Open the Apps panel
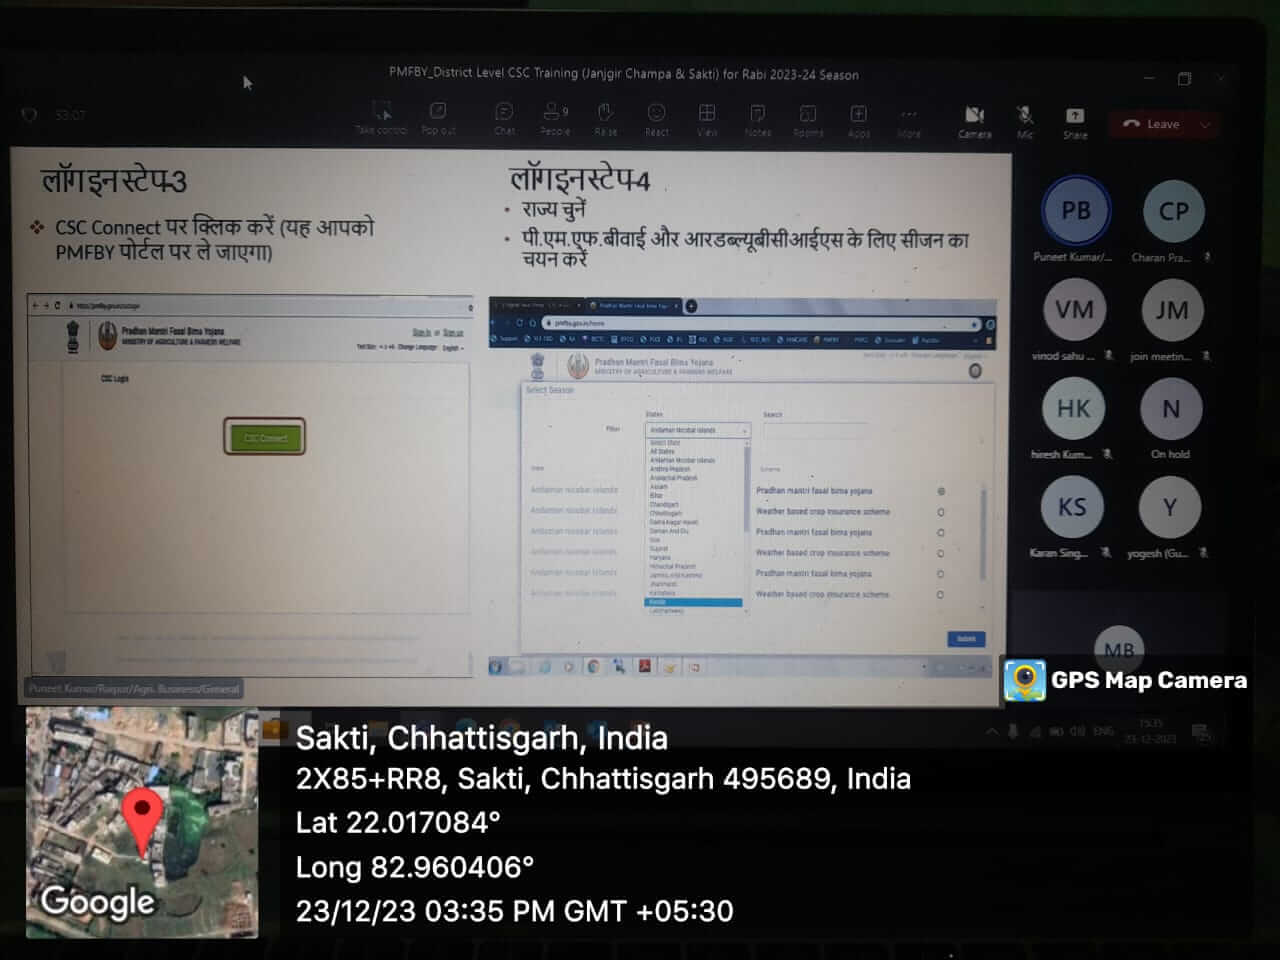This screenshot has height=960, width=1280. 858,117
